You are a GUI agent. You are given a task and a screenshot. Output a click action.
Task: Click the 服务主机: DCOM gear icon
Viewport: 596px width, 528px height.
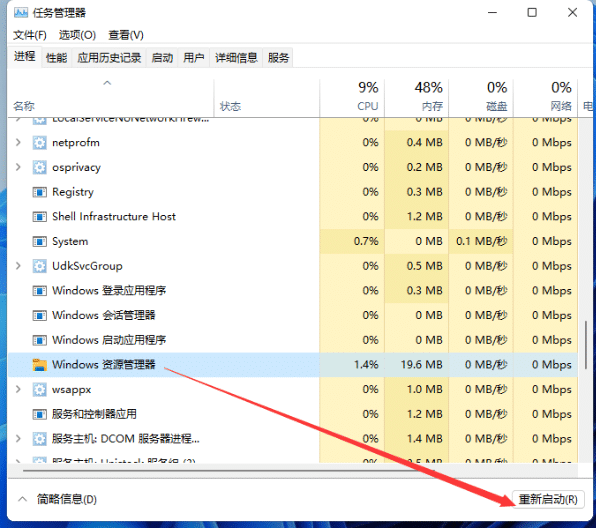40,439
